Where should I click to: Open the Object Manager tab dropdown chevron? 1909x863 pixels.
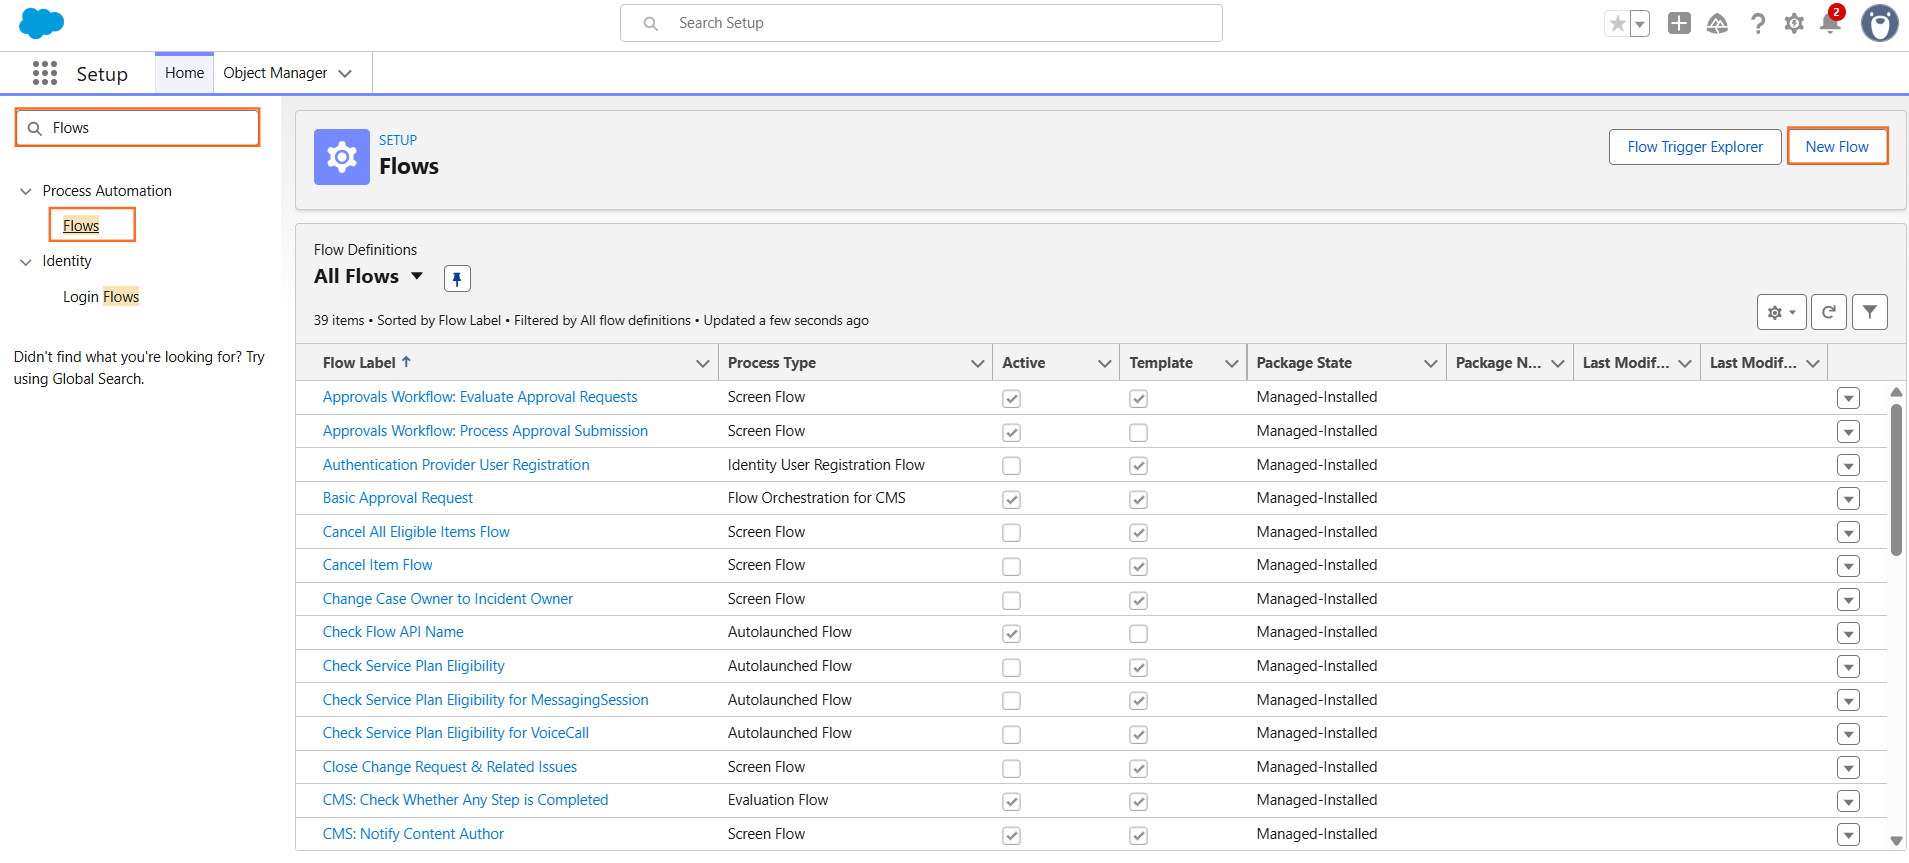click(345, 73)
